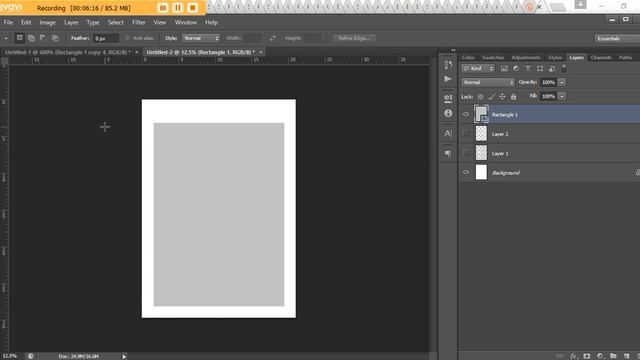
Task: Click the Opacity value field
Action: click(x=548, y=82)
